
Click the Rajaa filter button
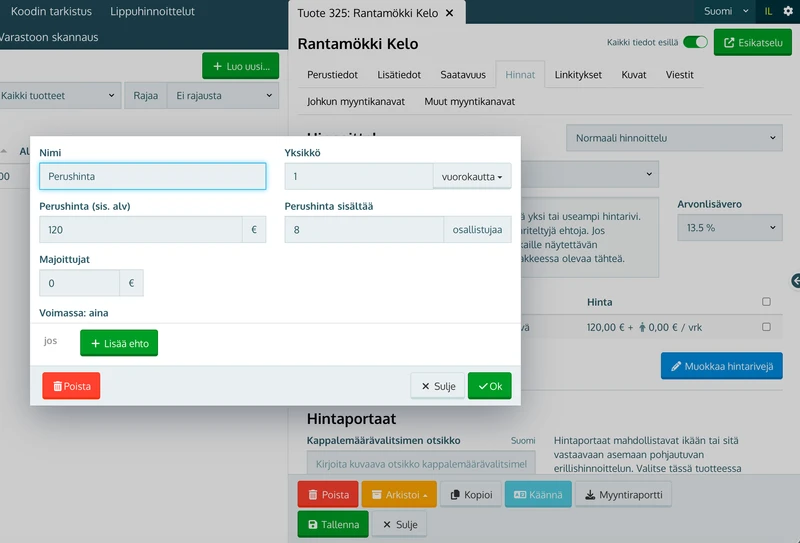tap(145, 95)
